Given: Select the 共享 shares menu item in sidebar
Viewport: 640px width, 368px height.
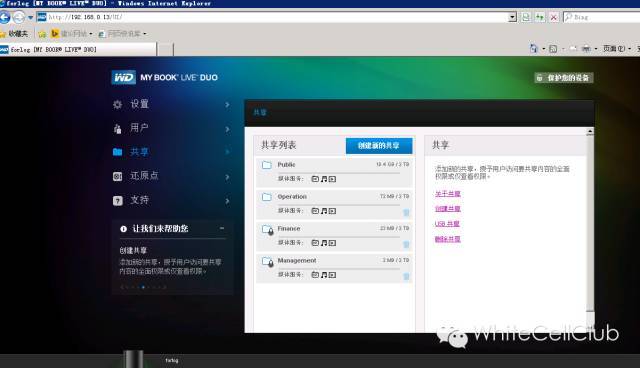Looking at the screenshot, I should 131,152.
